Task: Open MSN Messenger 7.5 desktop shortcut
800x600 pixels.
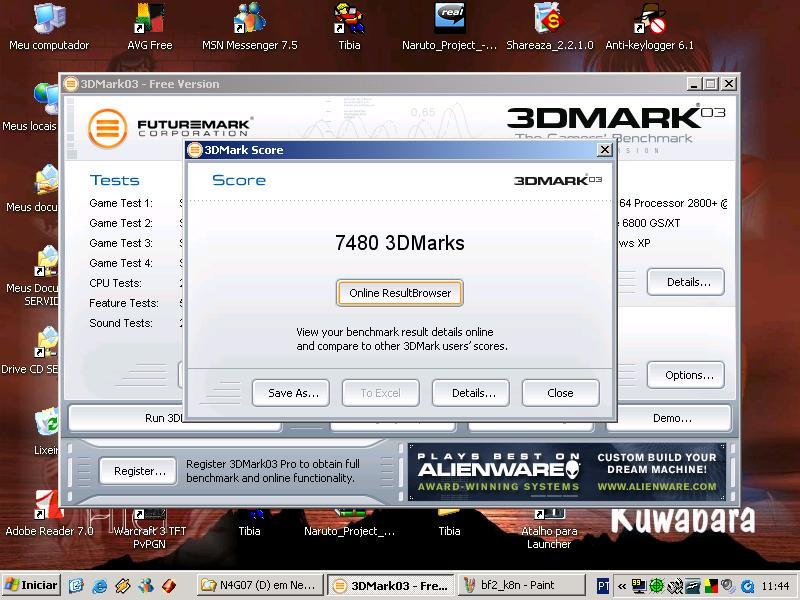Action: coord(249,27)
